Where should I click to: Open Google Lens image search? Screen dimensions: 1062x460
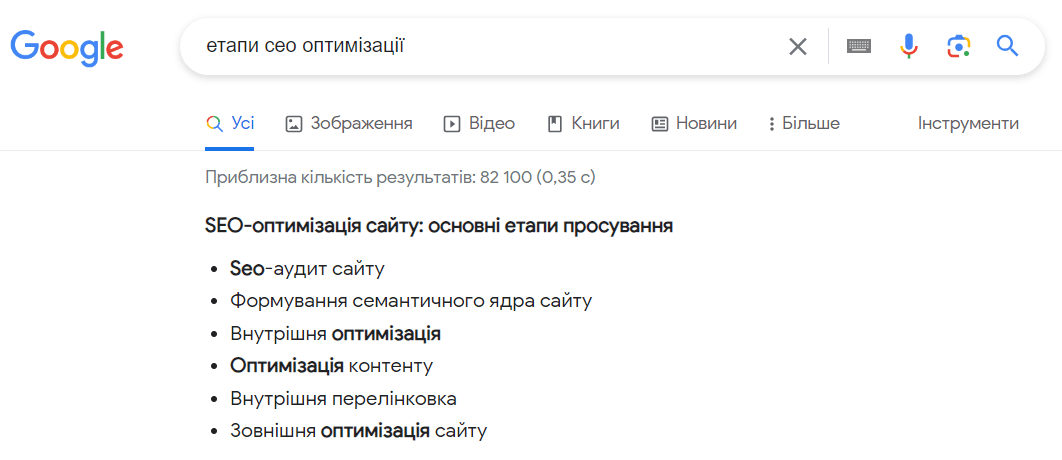pyautogui.click(x=958, y=46)
